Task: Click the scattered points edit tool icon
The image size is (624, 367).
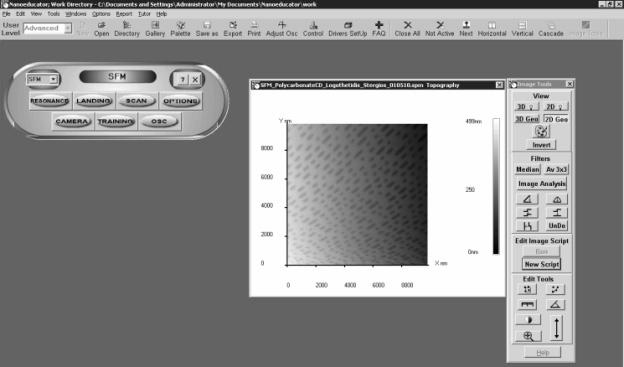Action: pos(556,289)
